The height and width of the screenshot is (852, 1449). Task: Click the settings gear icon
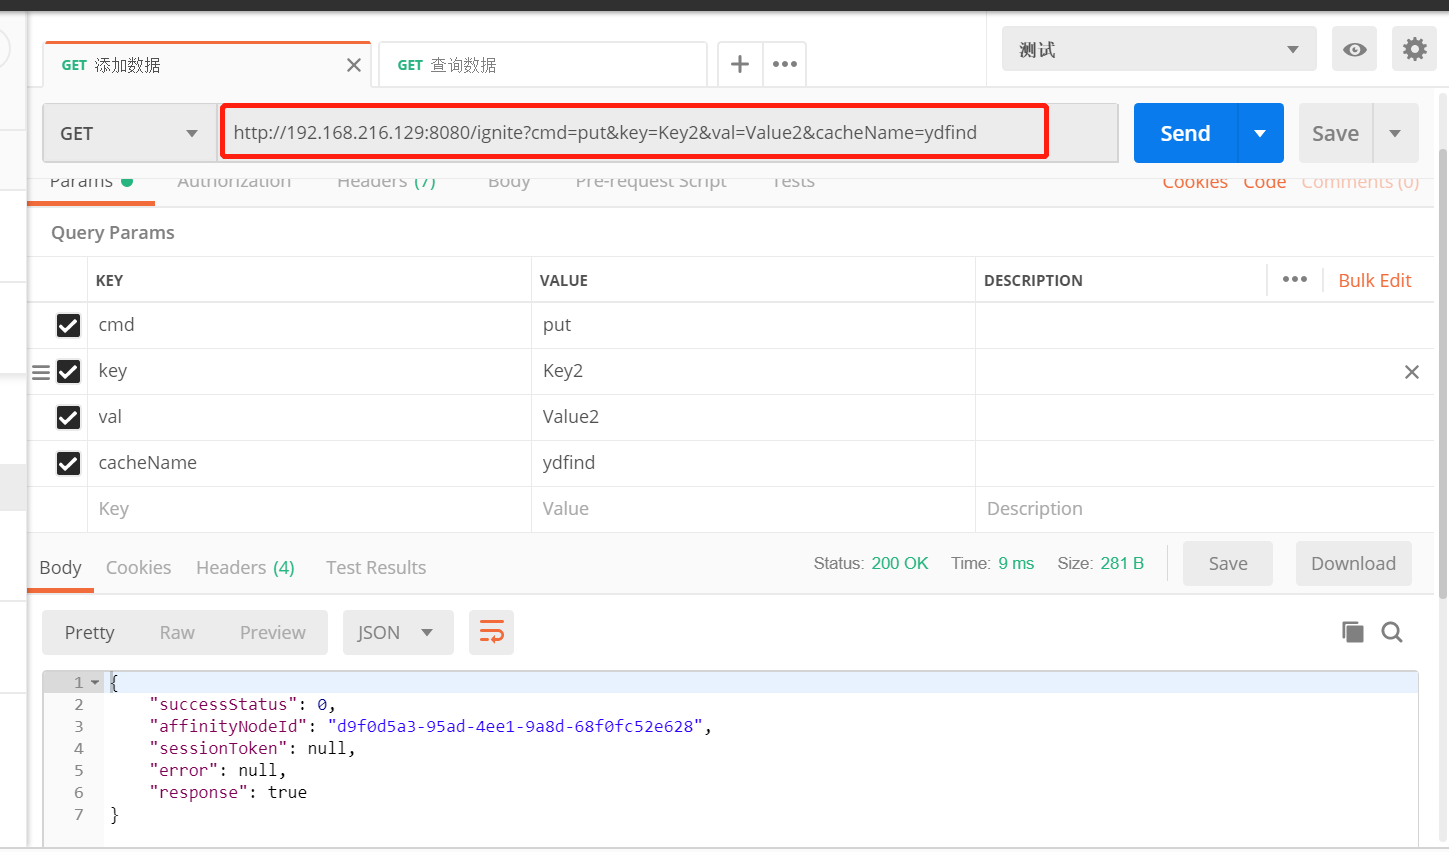(x=1414, y=48)
